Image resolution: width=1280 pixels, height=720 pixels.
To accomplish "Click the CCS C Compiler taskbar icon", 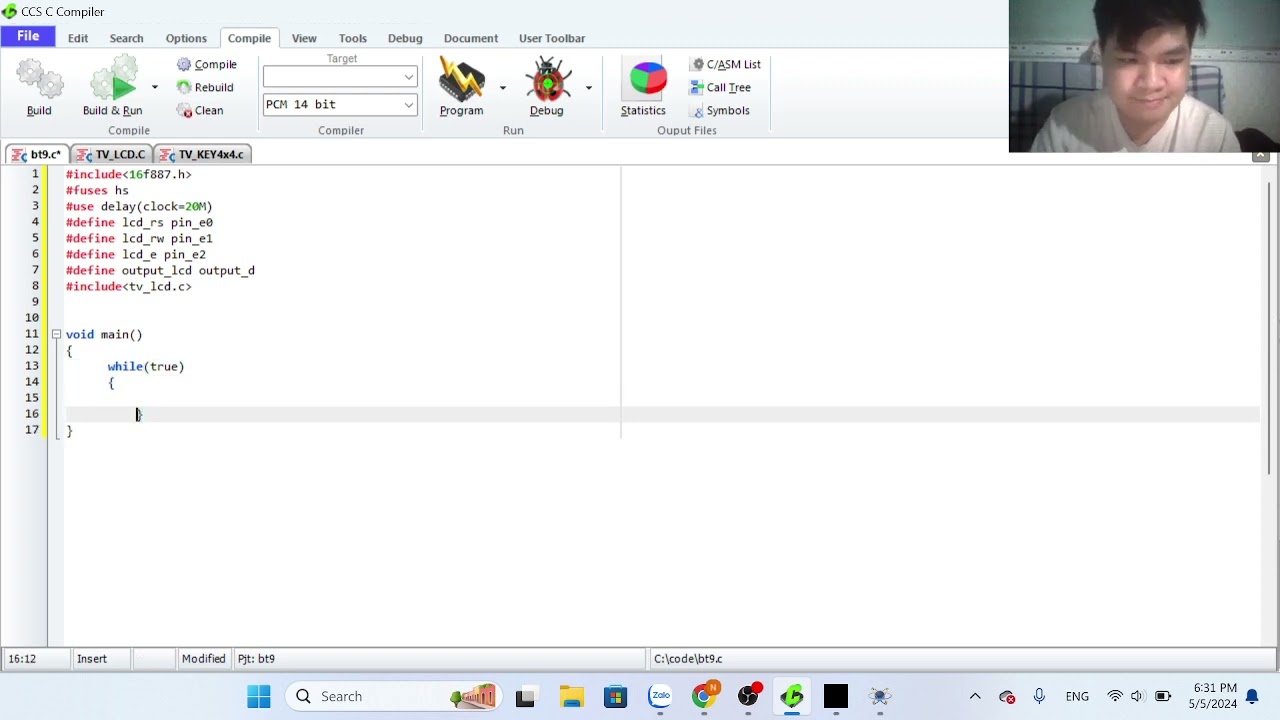I will click(792, 696).
